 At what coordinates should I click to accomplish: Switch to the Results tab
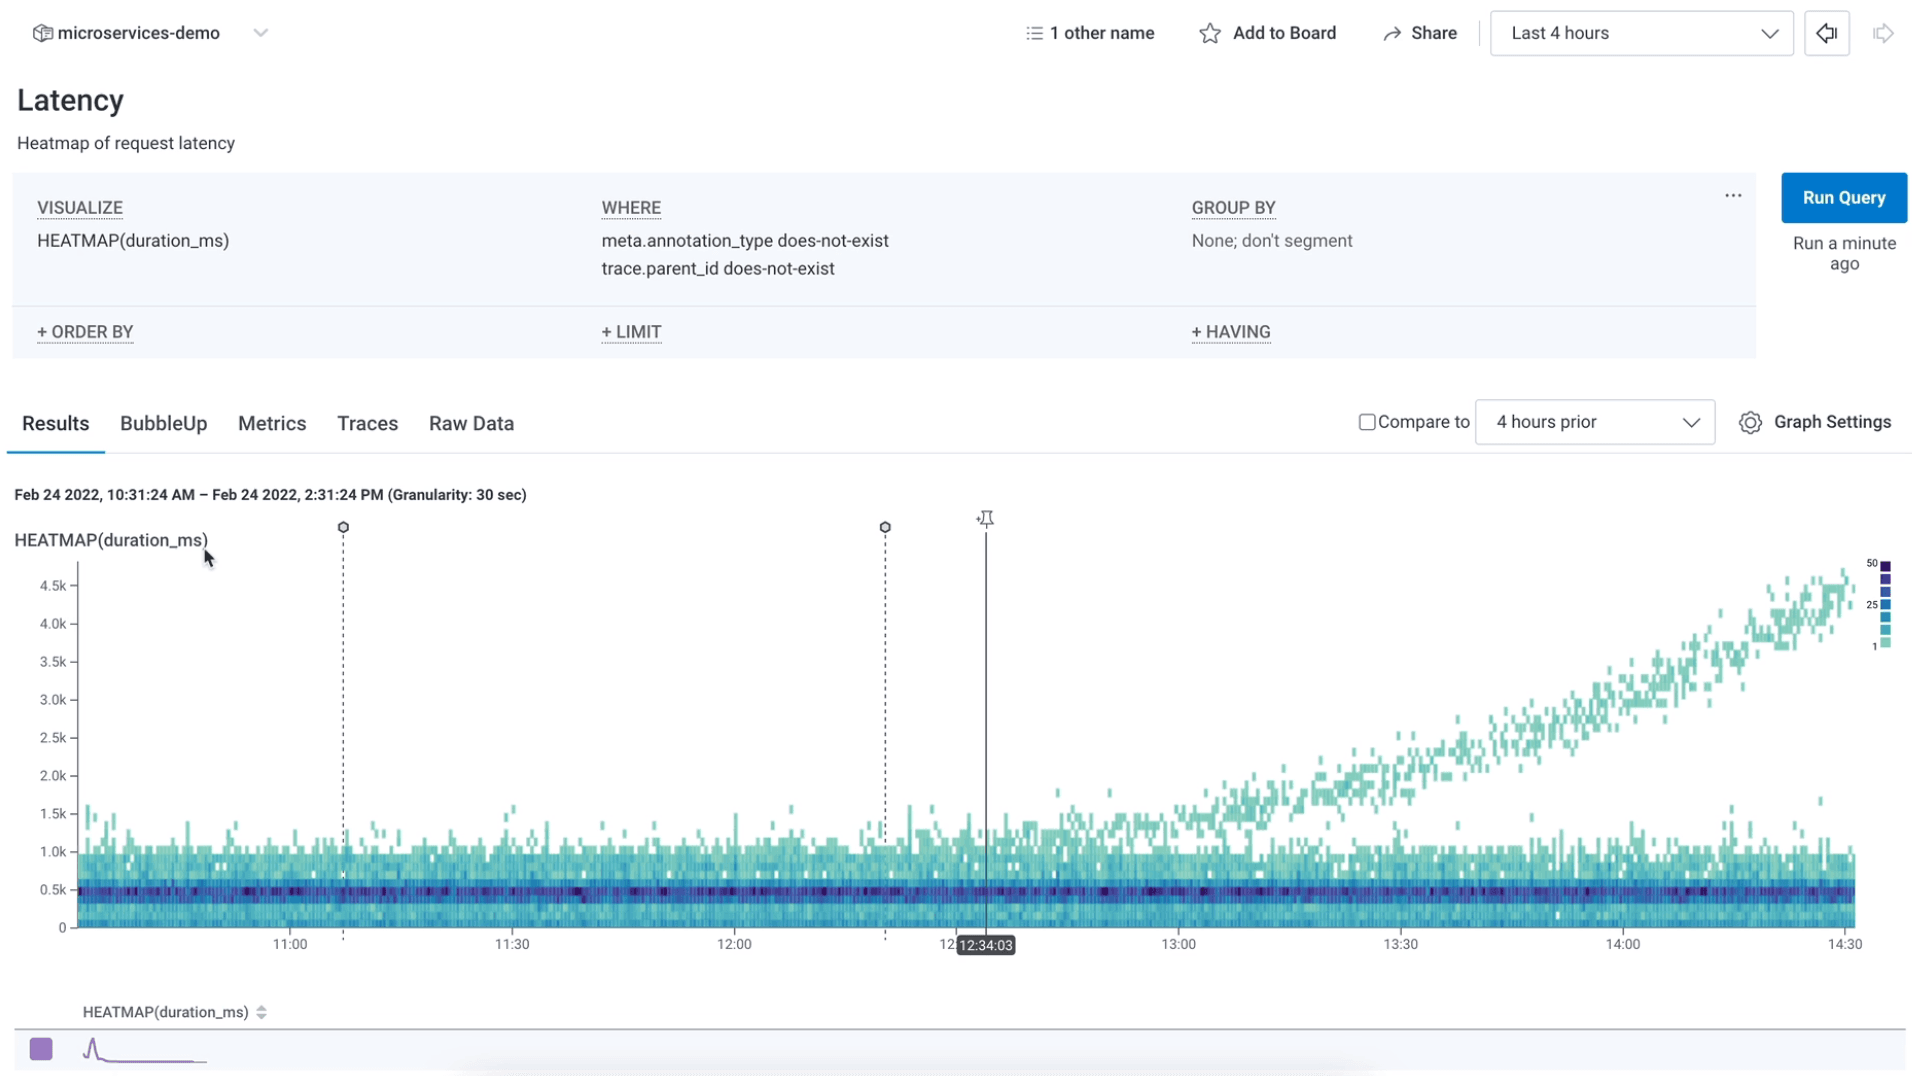point(56,424)
